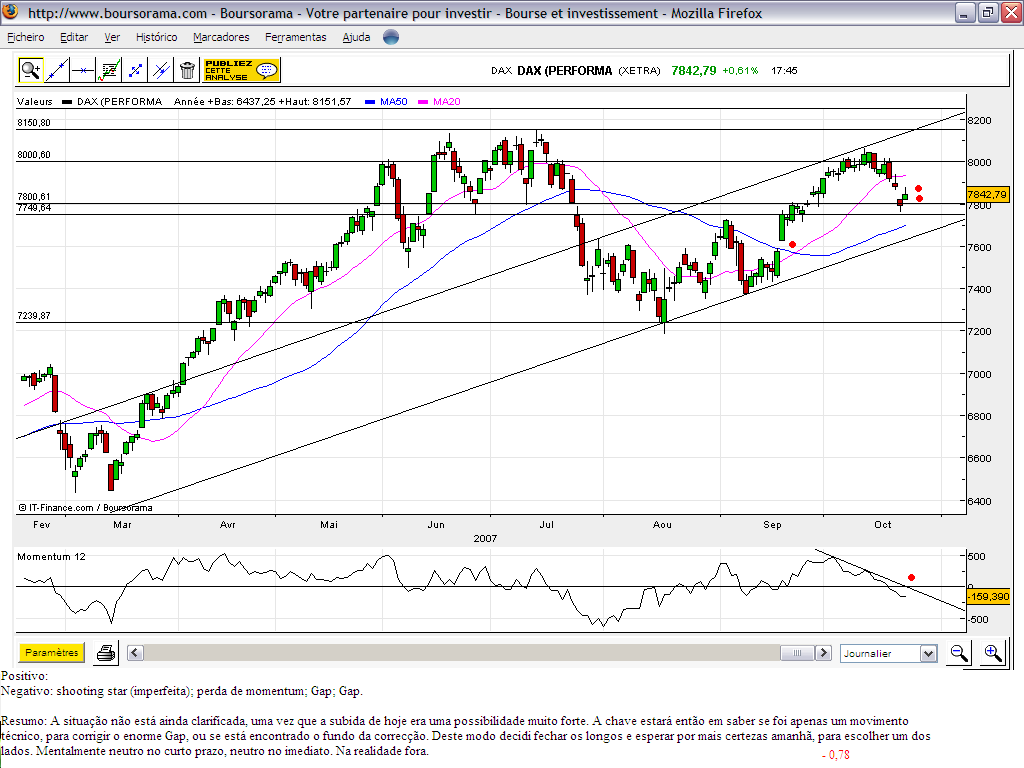Click the MA50 legend label
Screen dimensions: 1024x768
point(393,101)
